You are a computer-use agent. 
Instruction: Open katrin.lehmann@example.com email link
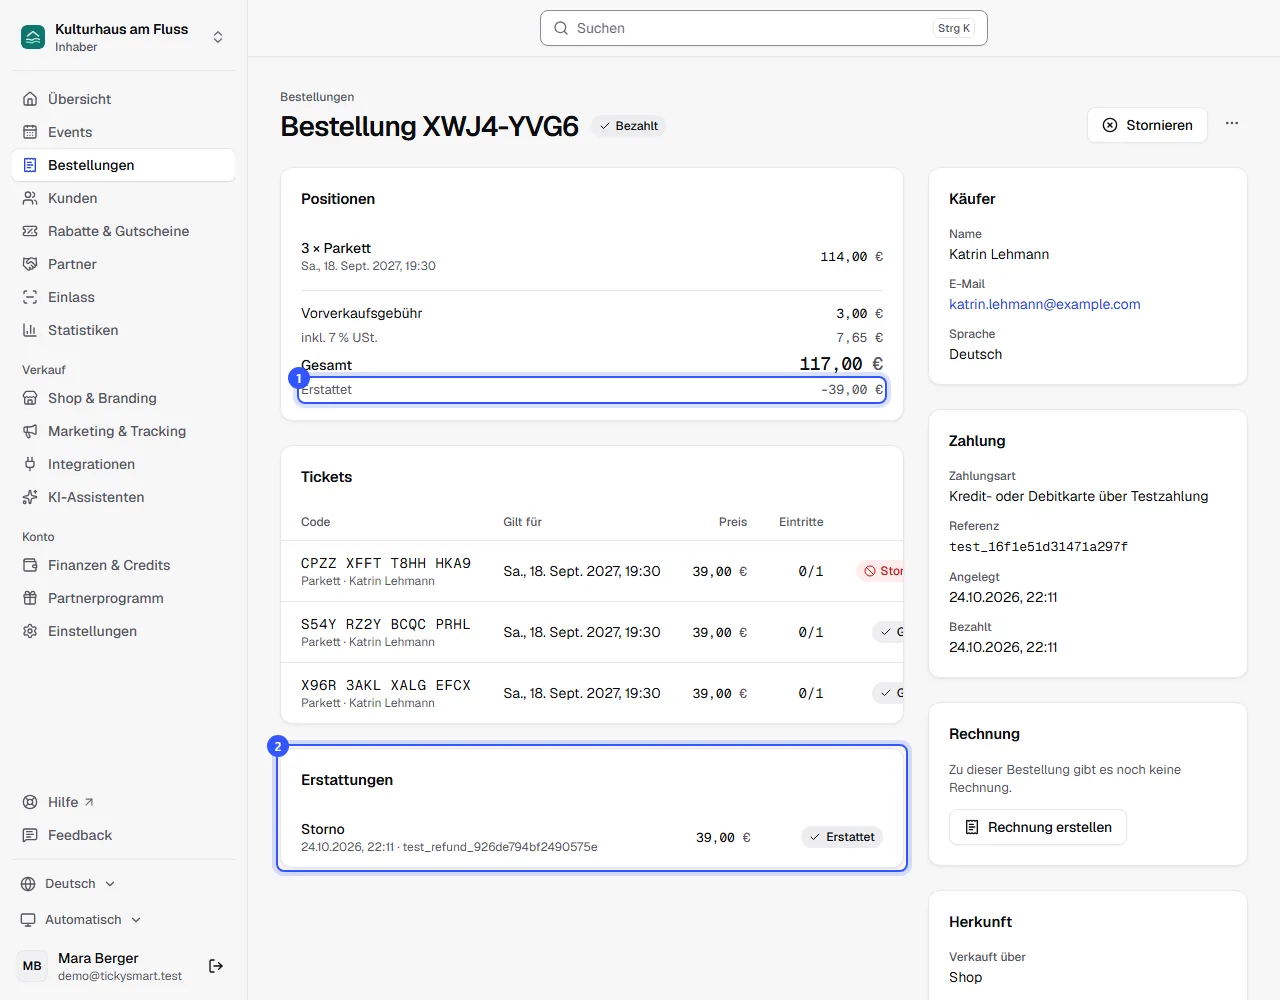[x=1045, y=304]
